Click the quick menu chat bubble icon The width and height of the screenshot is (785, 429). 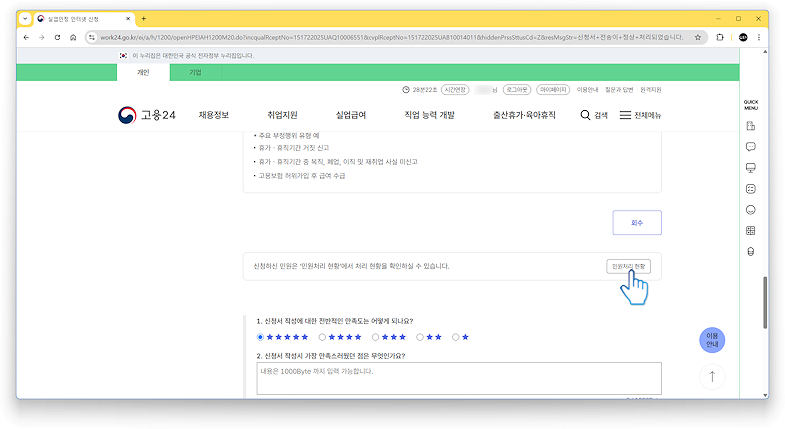tap(750, 147)
